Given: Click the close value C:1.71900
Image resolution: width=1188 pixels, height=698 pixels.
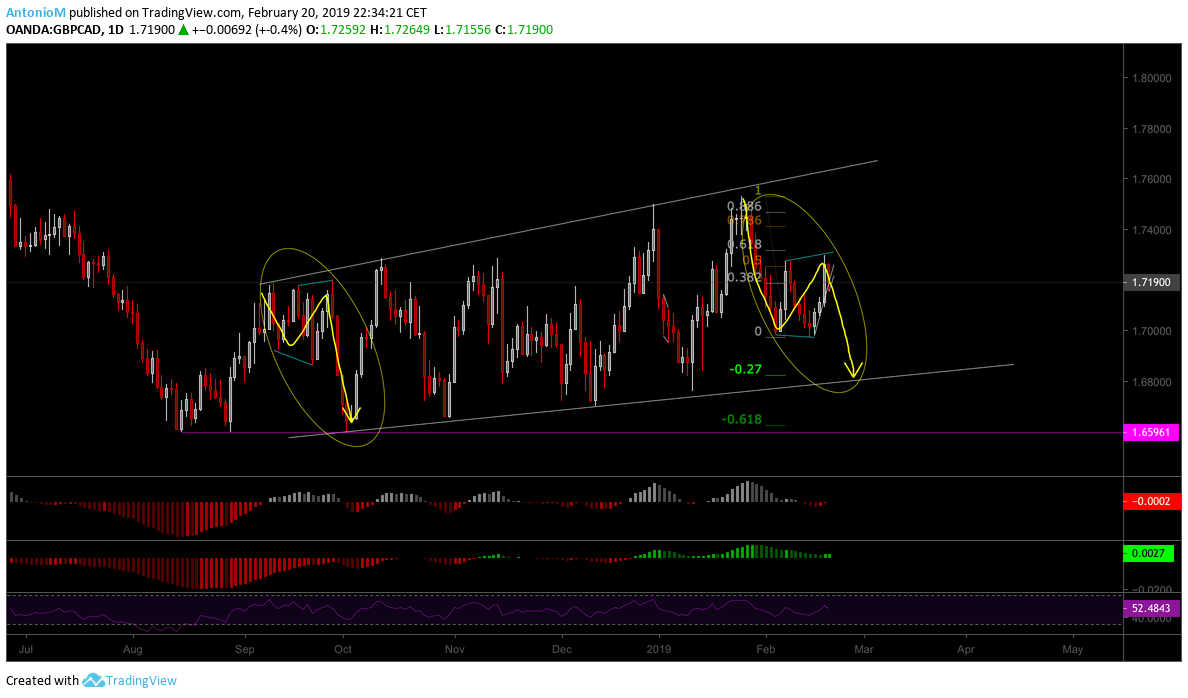Looking at the screenshot, I should 524,30.
